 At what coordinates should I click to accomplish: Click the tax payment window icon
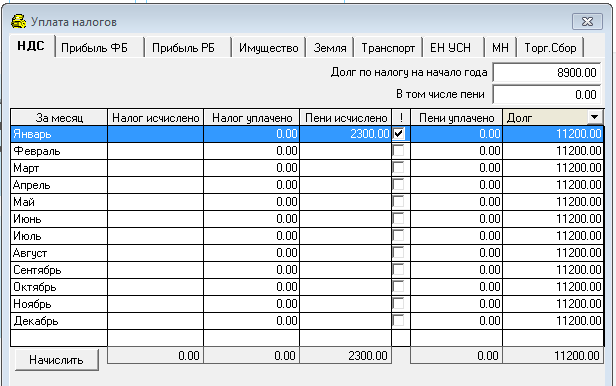click(x=18, y=22)
